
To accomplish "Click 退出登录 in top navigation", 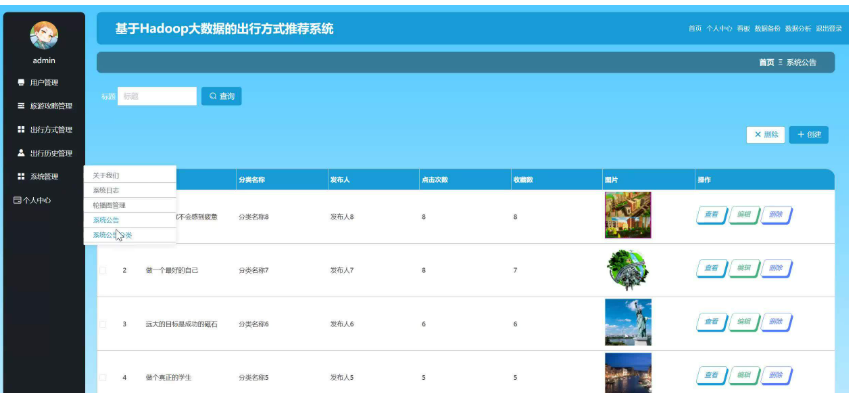I will 829,29.
